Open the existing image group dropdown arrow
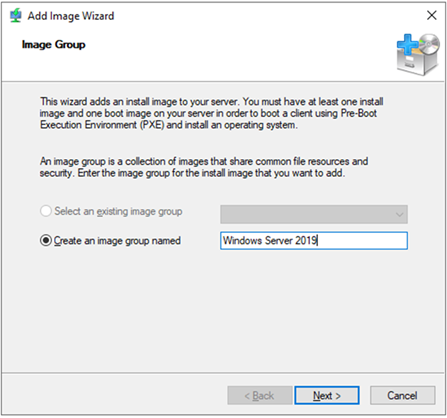Image resolution: width=447 pixels, height=418 pixels. [x=399, y=214]
